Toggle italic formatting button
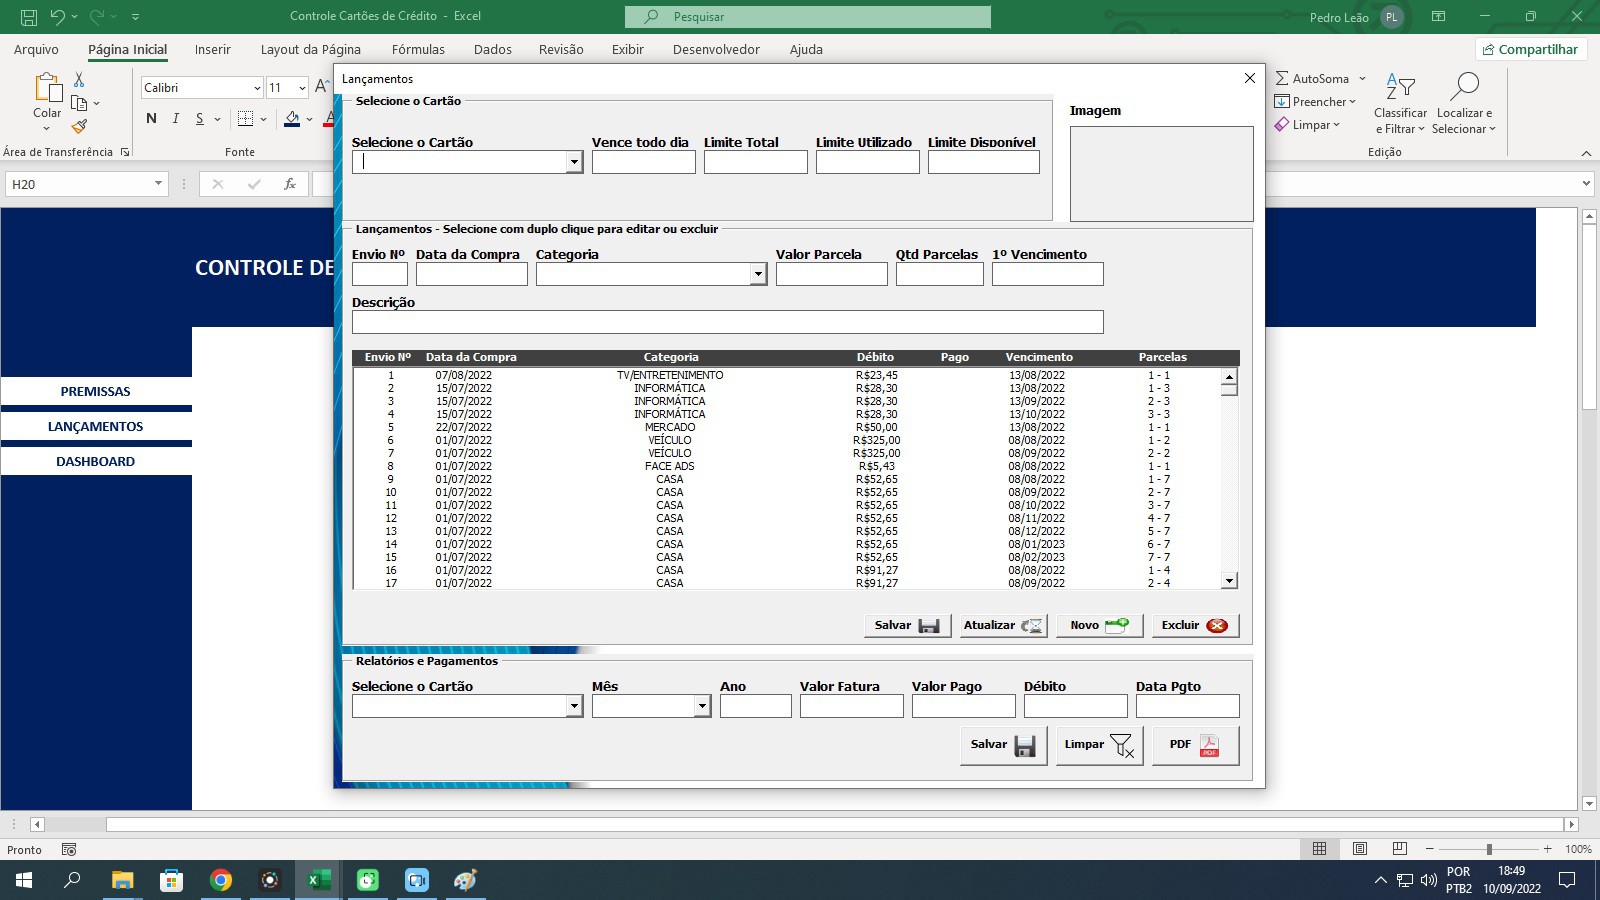This screenshot has width=1600, height=900. (x=176, y=118)
